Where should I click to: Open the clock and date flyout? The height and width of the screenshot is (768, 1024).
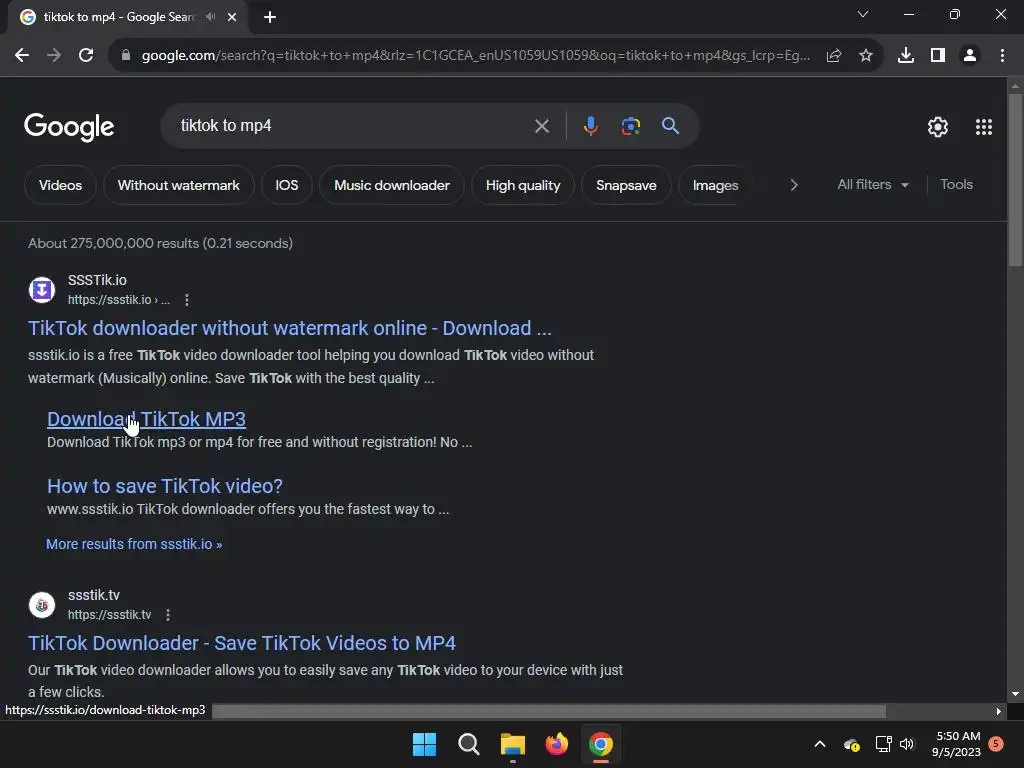click(x=956, y=744)
